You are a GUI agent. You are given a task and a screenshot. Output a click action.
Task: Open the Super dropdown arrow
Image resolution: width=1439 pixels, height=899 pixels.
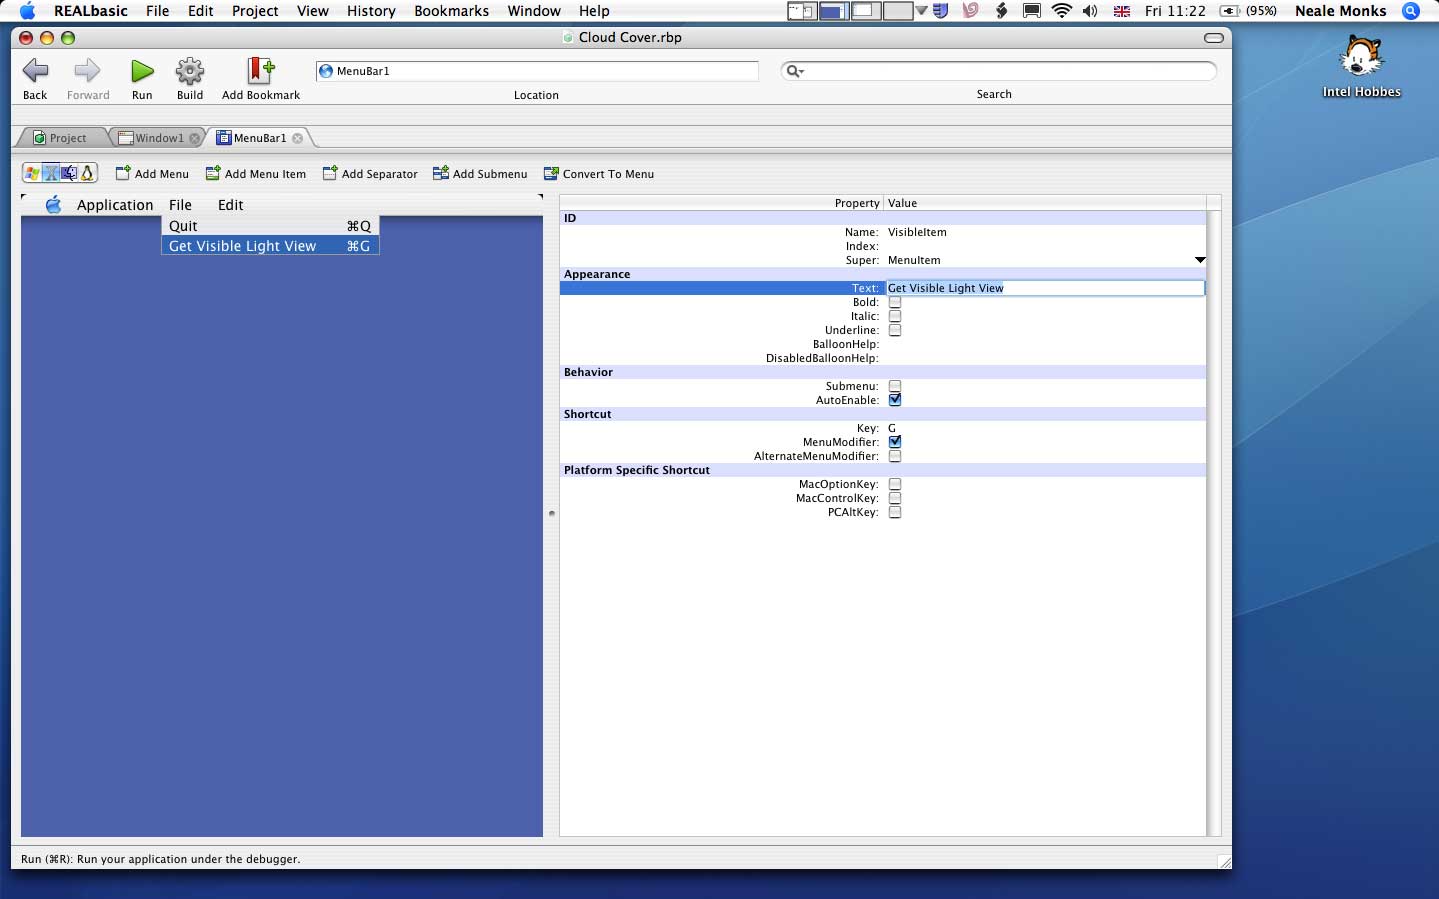click(x=1200, y=260)
